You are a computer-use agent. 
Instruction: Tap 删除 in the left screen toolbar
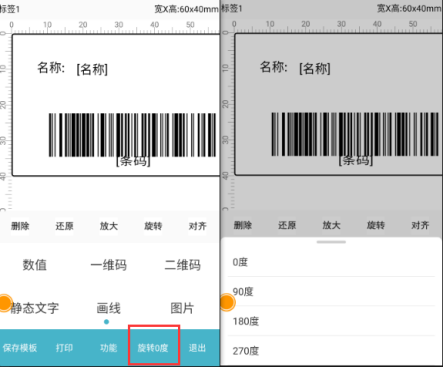click(x=20, y=226)
